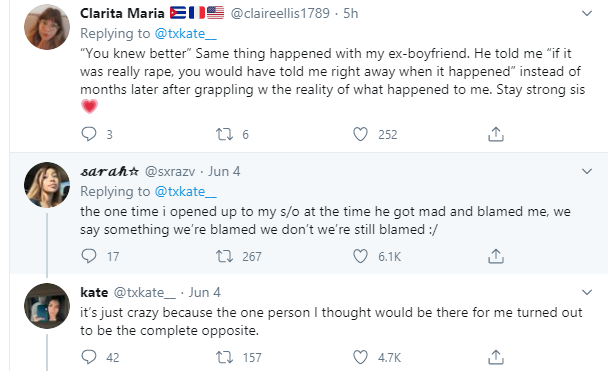Image resolution: width=608 pixels, height=371 pixels.
Task: Reply to kate's tweet with 42 replies
Action: coord(89,357)
